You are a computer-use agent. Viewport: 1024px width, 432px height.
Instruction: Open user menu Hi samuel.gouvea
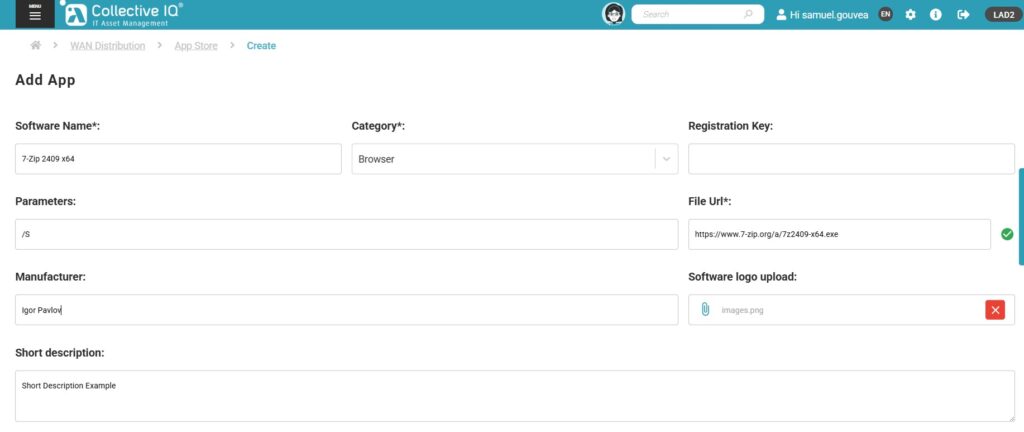click(x=822, y=15)
